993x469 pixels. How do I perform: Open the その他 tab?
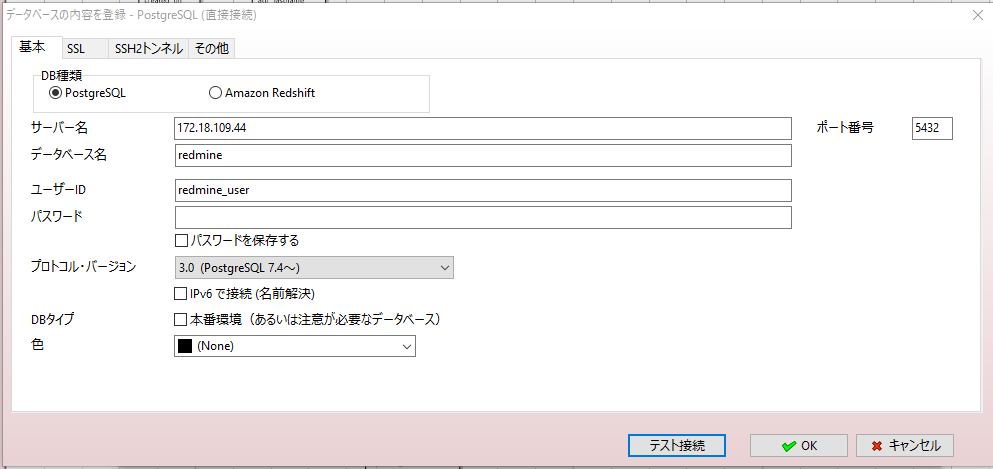[212, 49]
